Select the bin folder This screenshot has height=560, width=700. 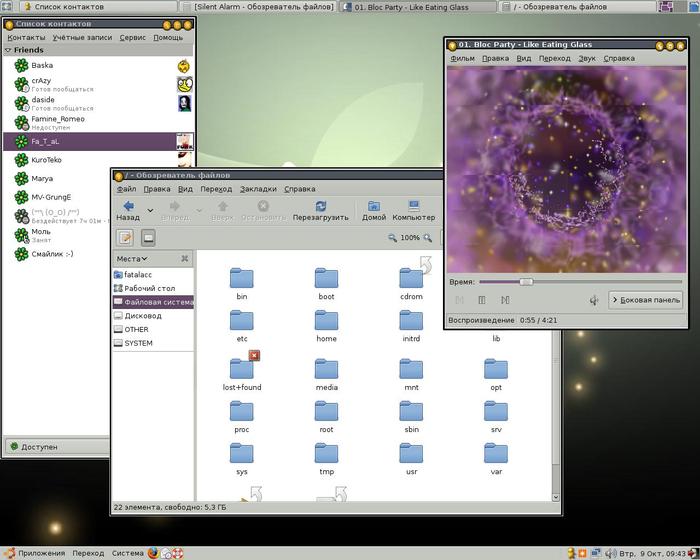tap(242, 284)
